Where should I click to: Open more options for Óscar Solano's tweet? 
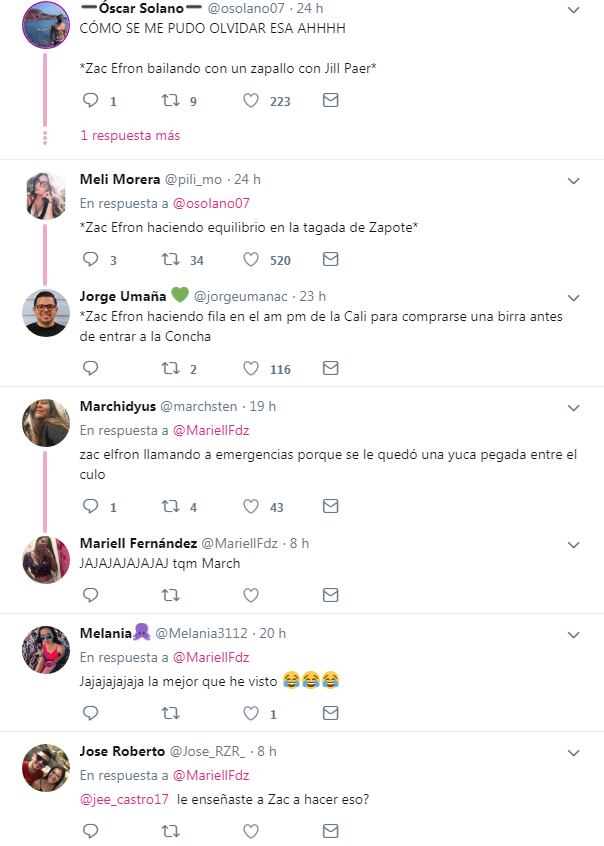pyautogui.click(x=574, y=10)
